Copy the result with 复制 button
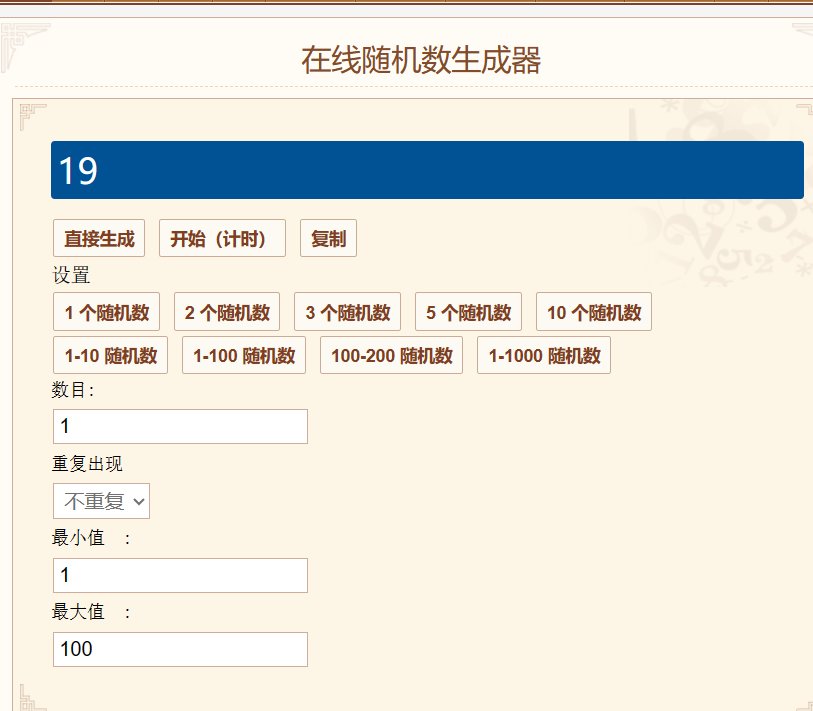813x711 pixels. (x=328, y=238)
